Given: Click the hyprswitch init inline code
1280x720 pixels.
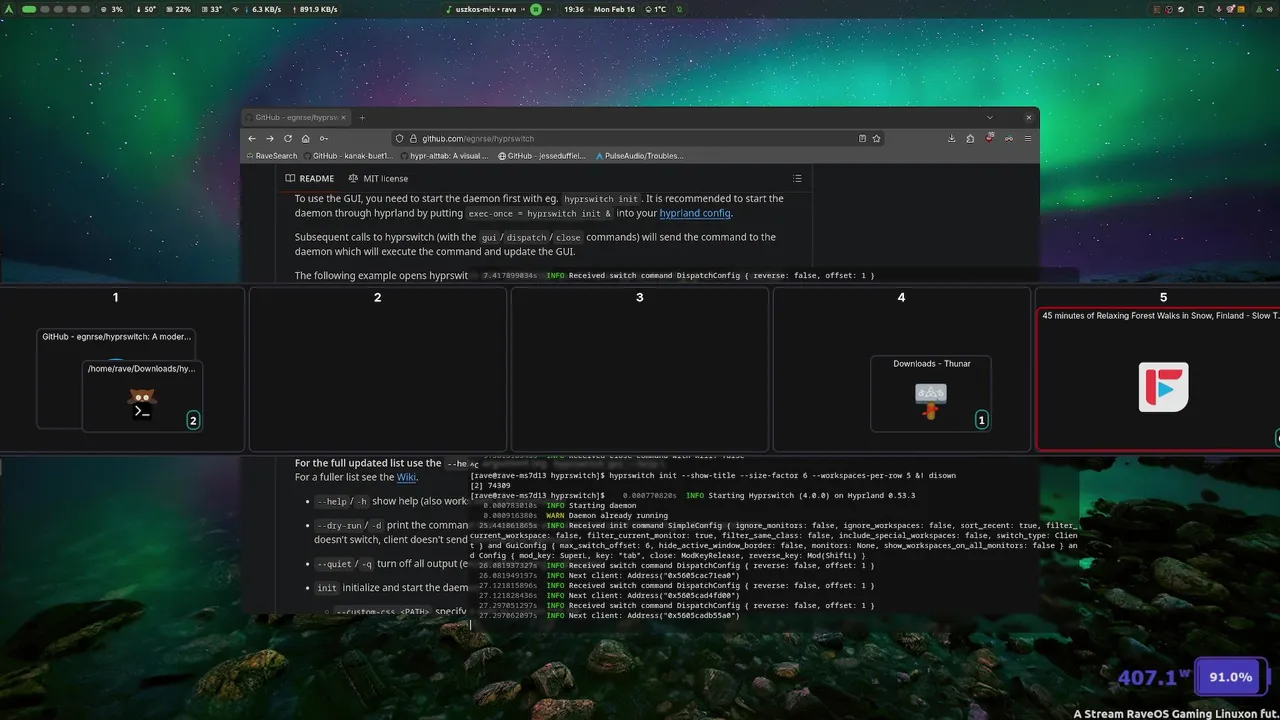Looking at the screenshot, I should tap(600, 199).
